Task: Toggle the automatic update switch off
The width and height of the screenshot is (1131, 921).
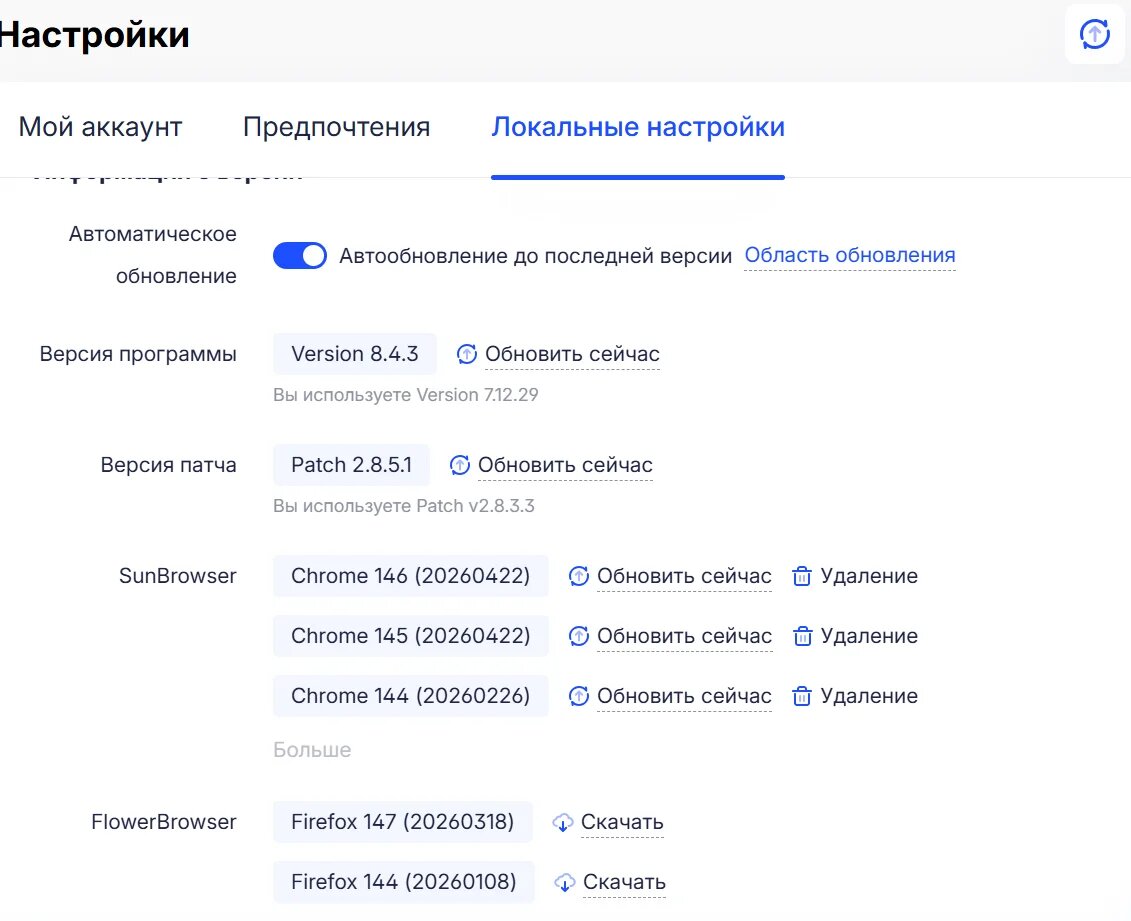Action: [299, 255]
